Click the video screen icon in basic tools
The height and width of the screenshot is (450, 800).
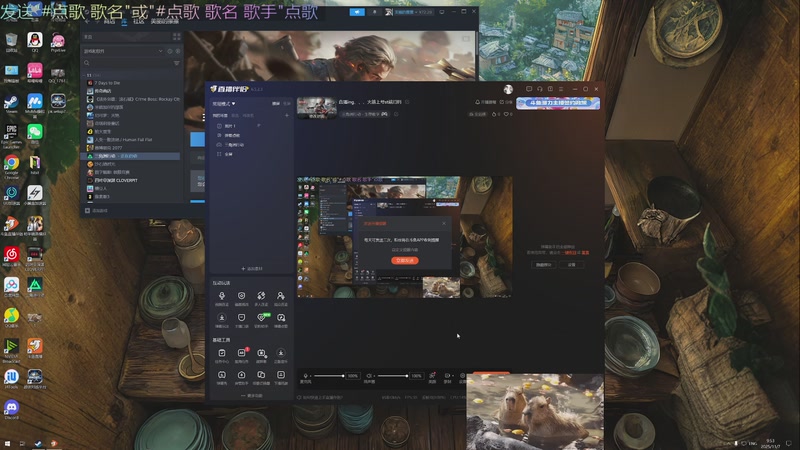click(261, 353)
